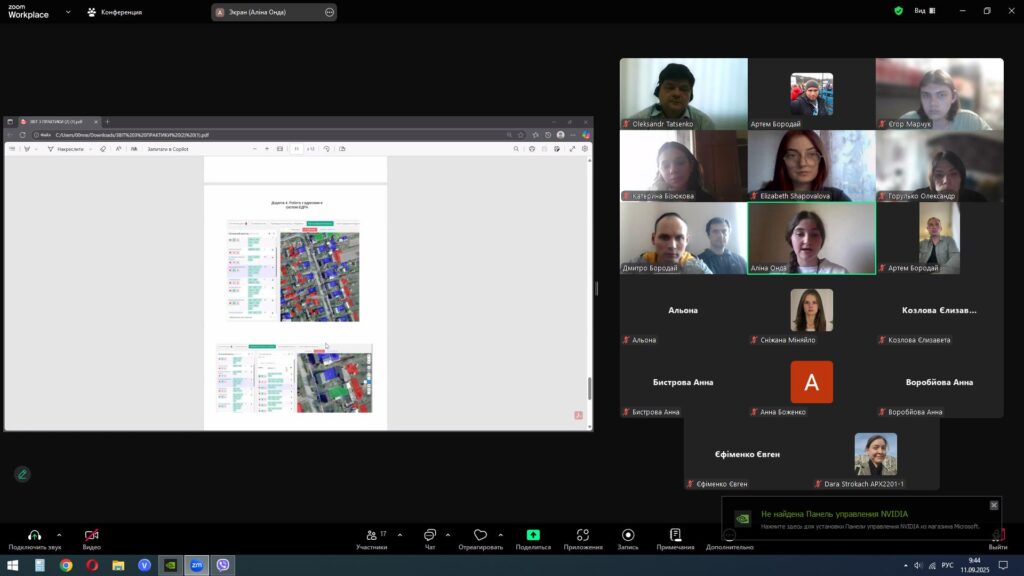1024x576 pixels.
Task: Click the shared browser's PDF document tab
Action: point(59,121)
